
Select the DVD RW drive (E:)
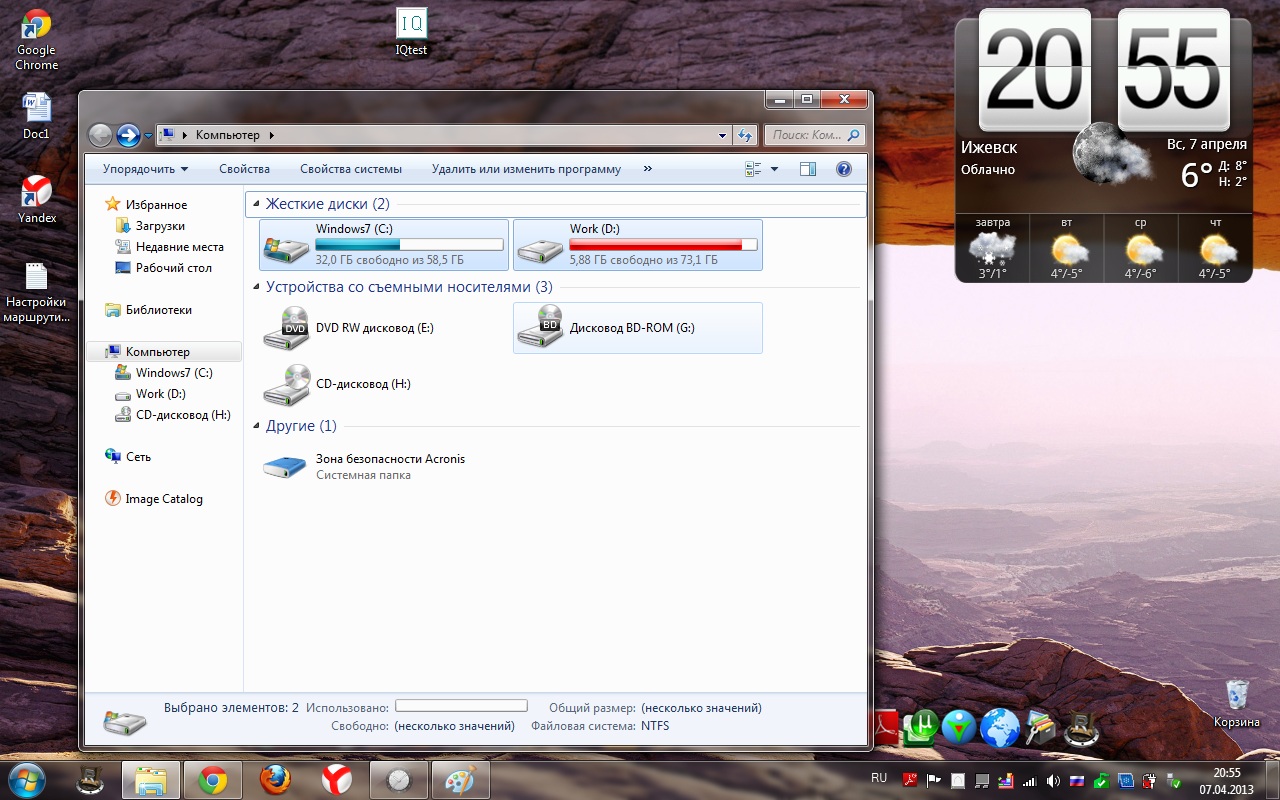[374, 328]
